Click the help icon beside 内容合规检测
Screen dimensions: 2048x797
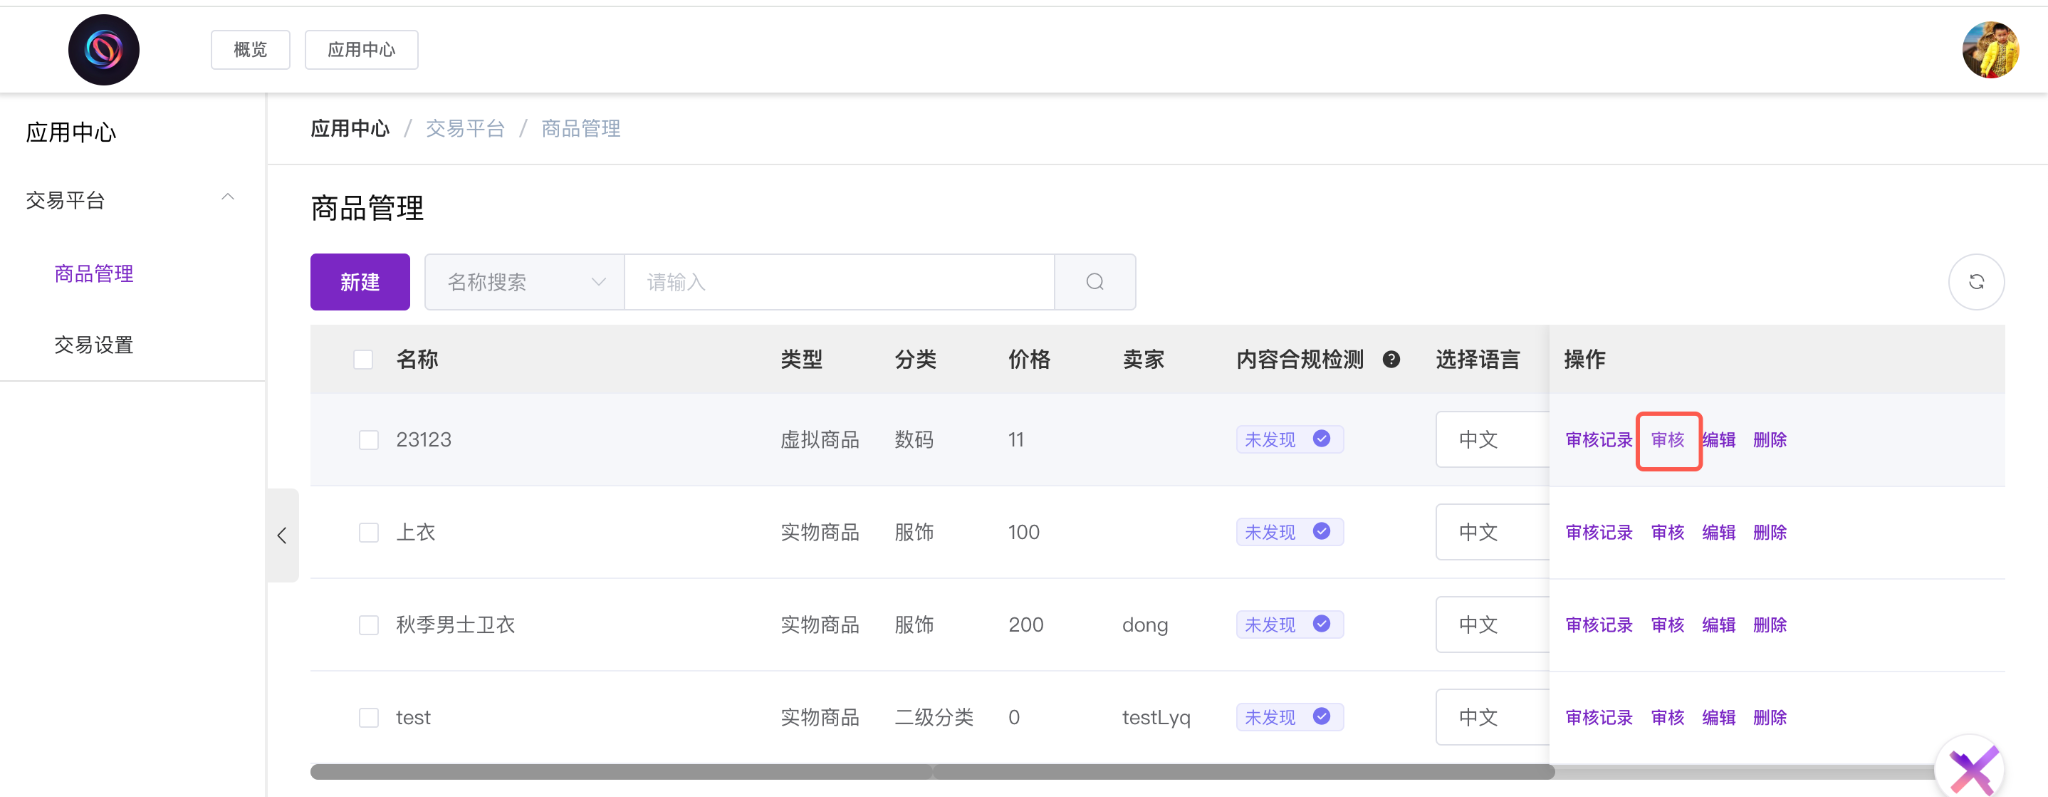1391,360
